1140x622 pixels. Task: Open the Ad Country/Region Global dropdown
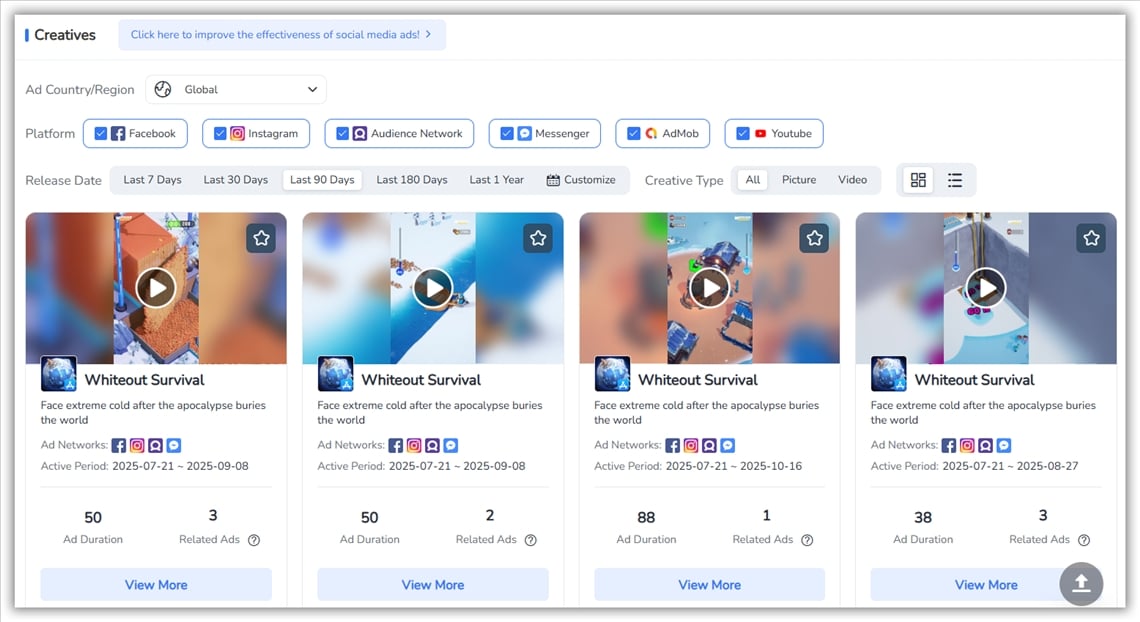click(x=236, y=89)
